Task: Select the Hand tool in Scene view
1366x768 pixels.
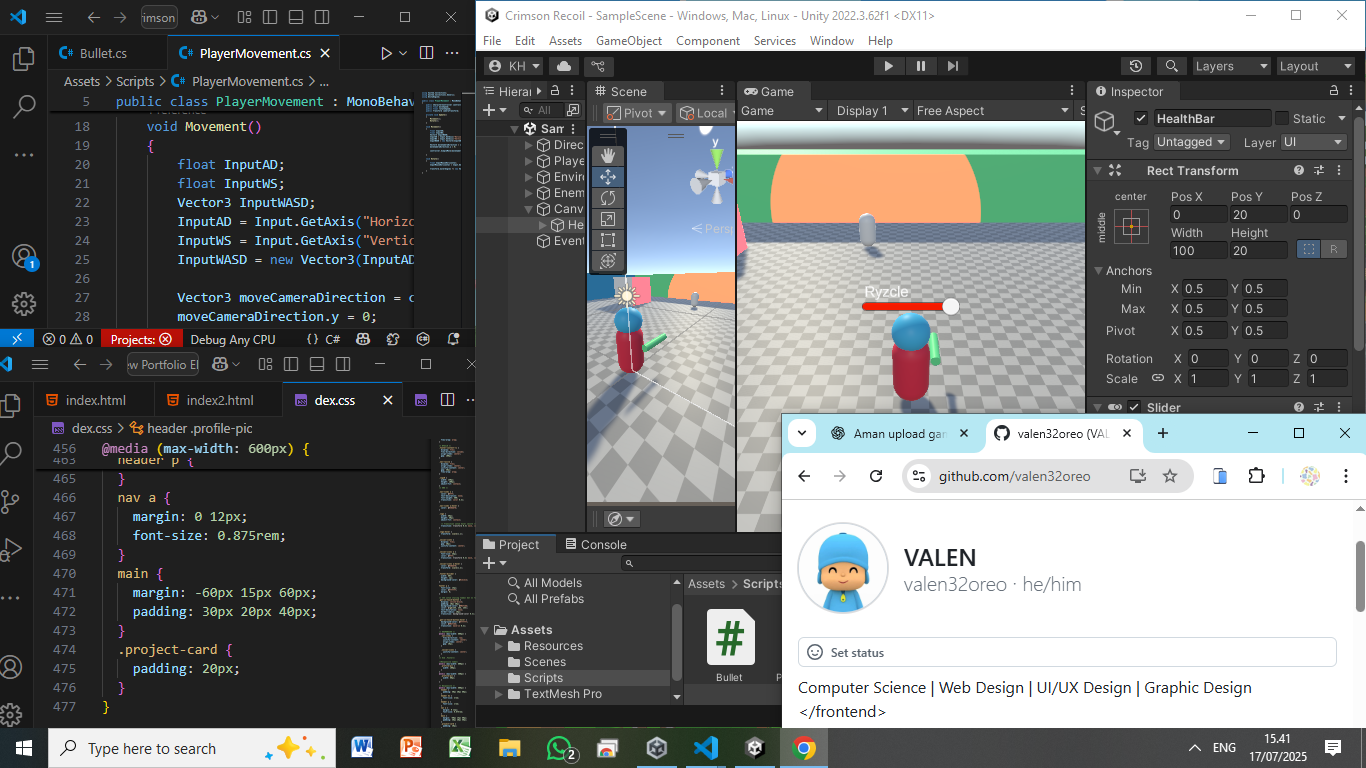Action: click(608, 156)
